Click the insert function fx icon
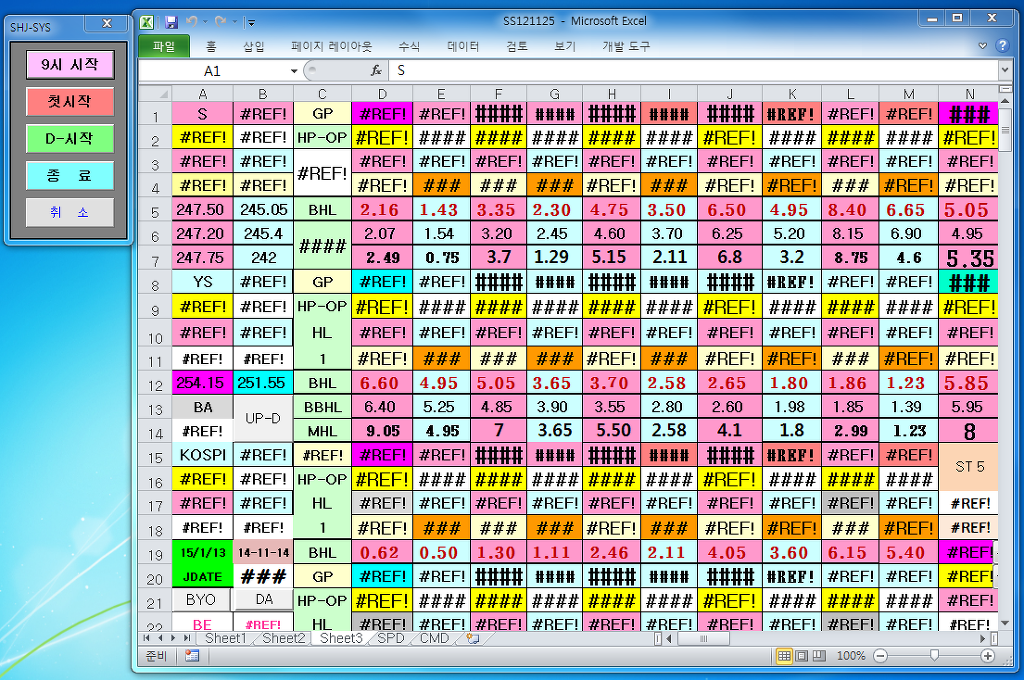This screenshot has width=1024, height=680. [x=376, y=71]
